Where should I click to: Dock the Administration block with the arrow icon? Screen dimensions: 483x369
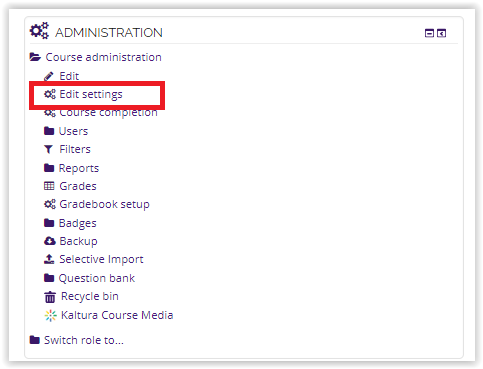point(441,33)
